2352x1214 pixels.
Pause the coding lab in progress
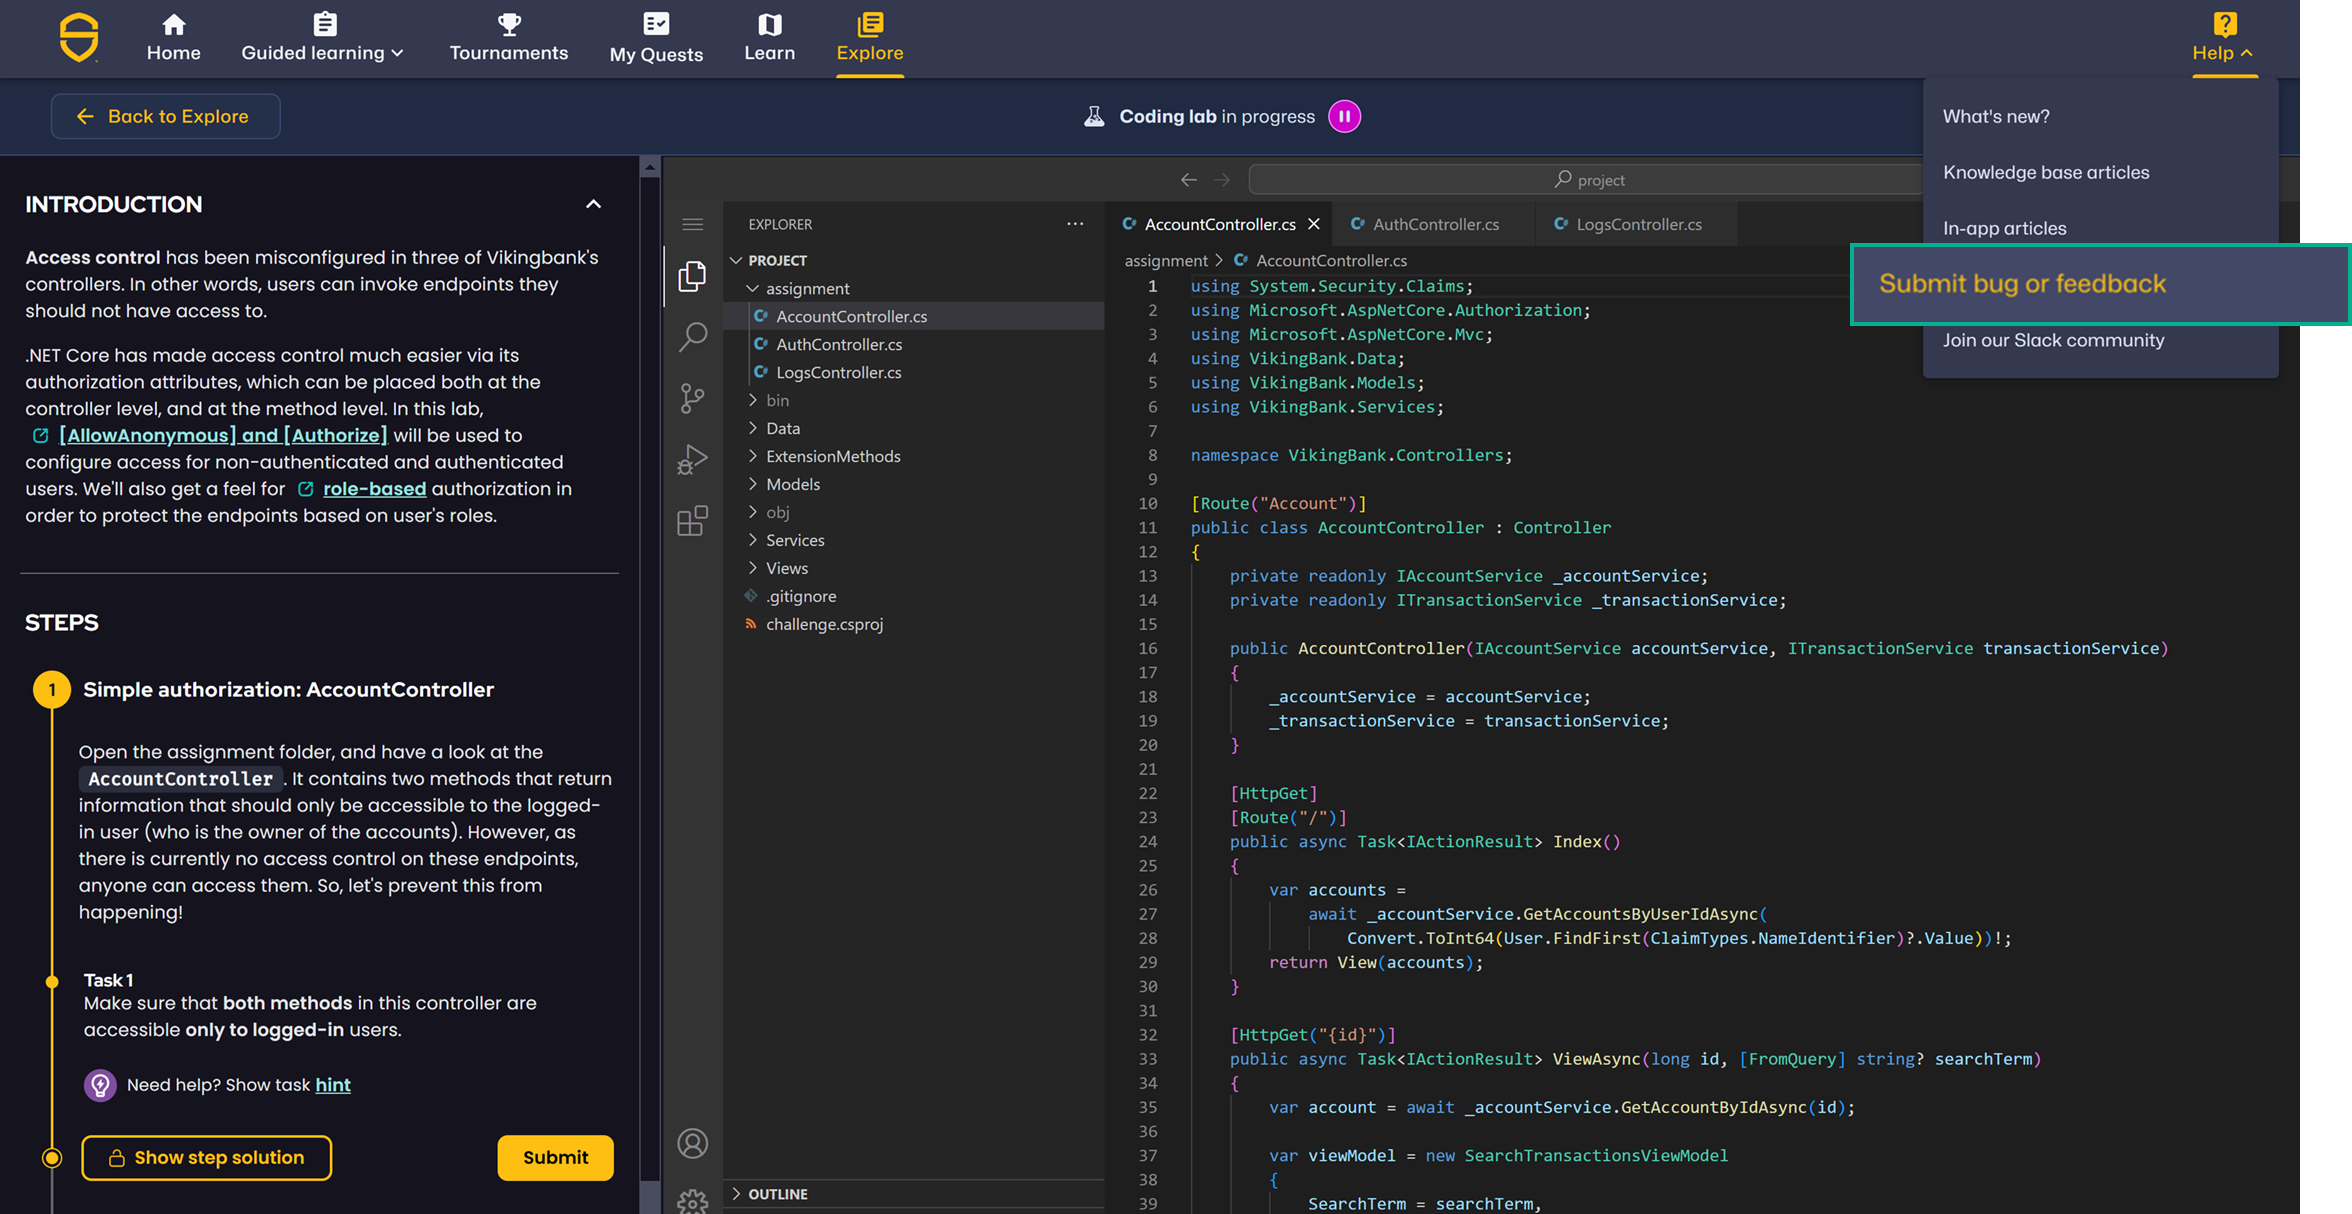(1344, 116)
